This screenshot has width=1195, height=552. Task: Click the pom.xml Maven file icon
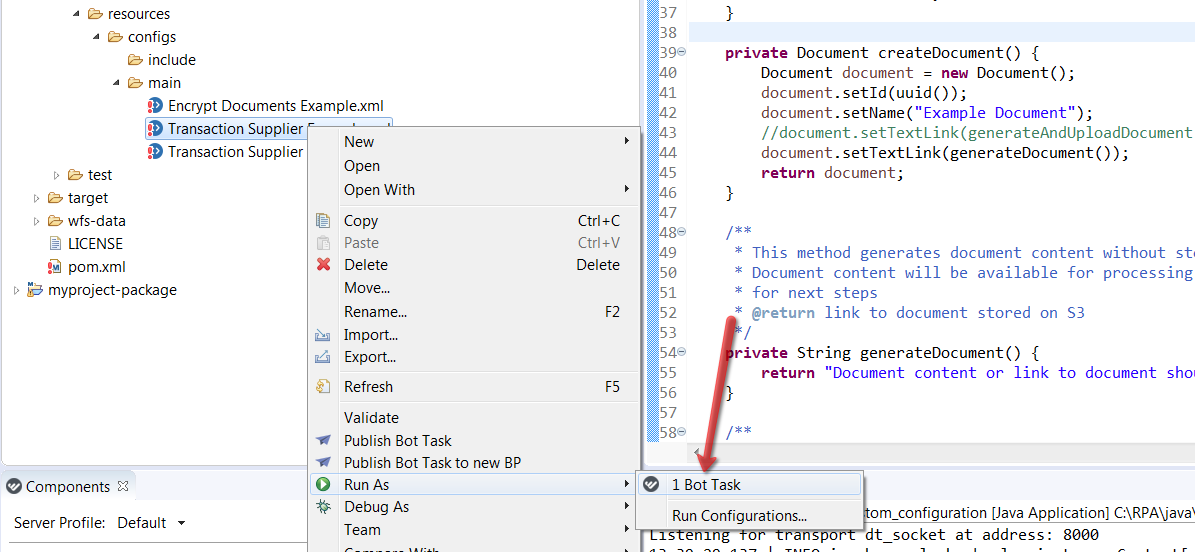pos(55,267)
